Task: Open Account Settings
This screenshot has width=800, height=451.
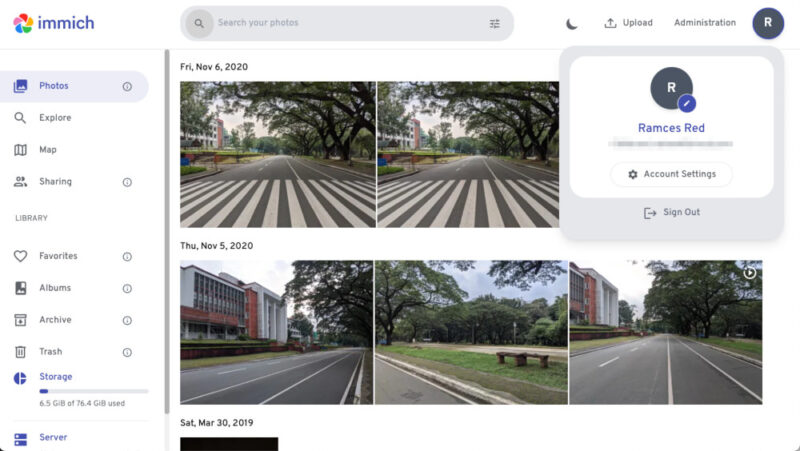Action: coord(671,174)
